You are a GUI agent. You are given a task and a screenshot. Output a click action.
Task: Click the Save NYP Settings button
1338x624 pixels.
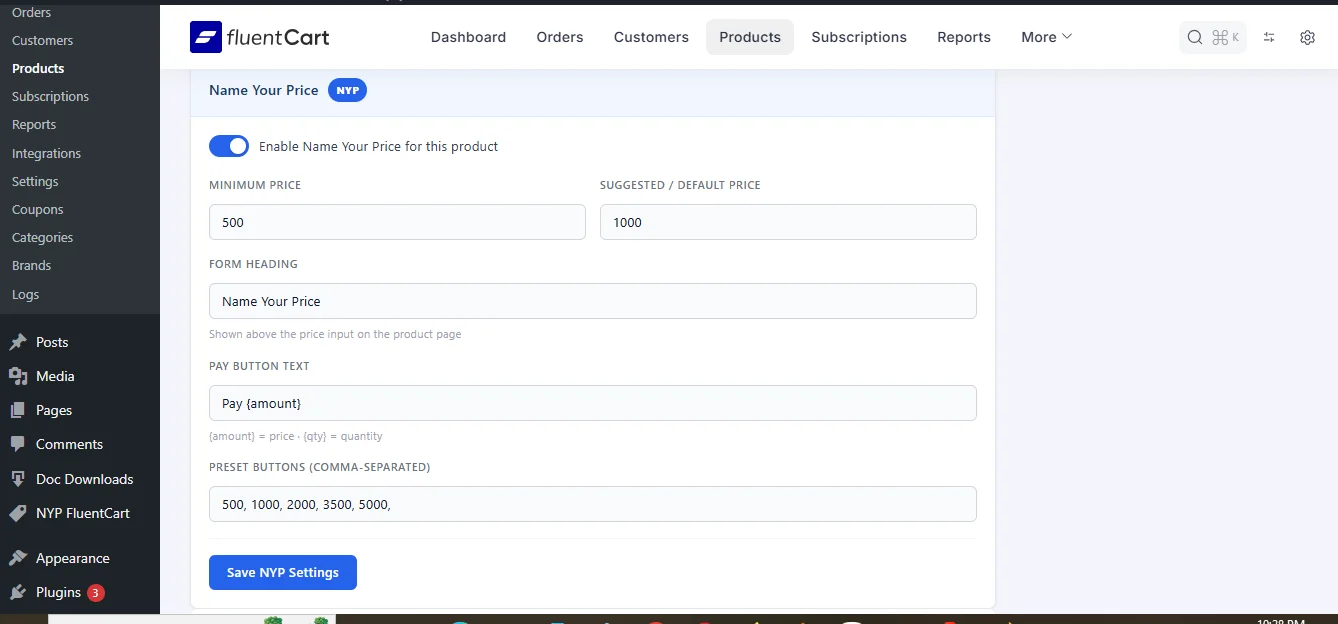tap(283, 572)
